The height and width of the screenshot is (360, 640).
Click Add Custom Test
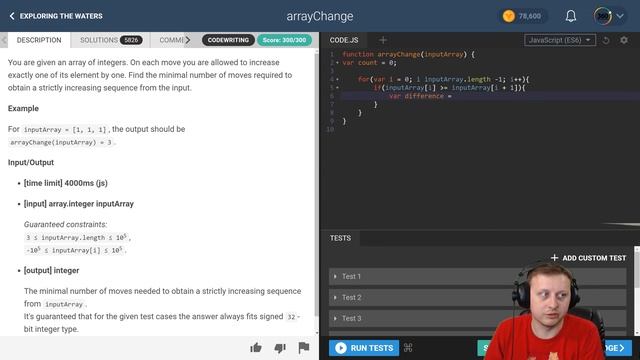point(588,258)
